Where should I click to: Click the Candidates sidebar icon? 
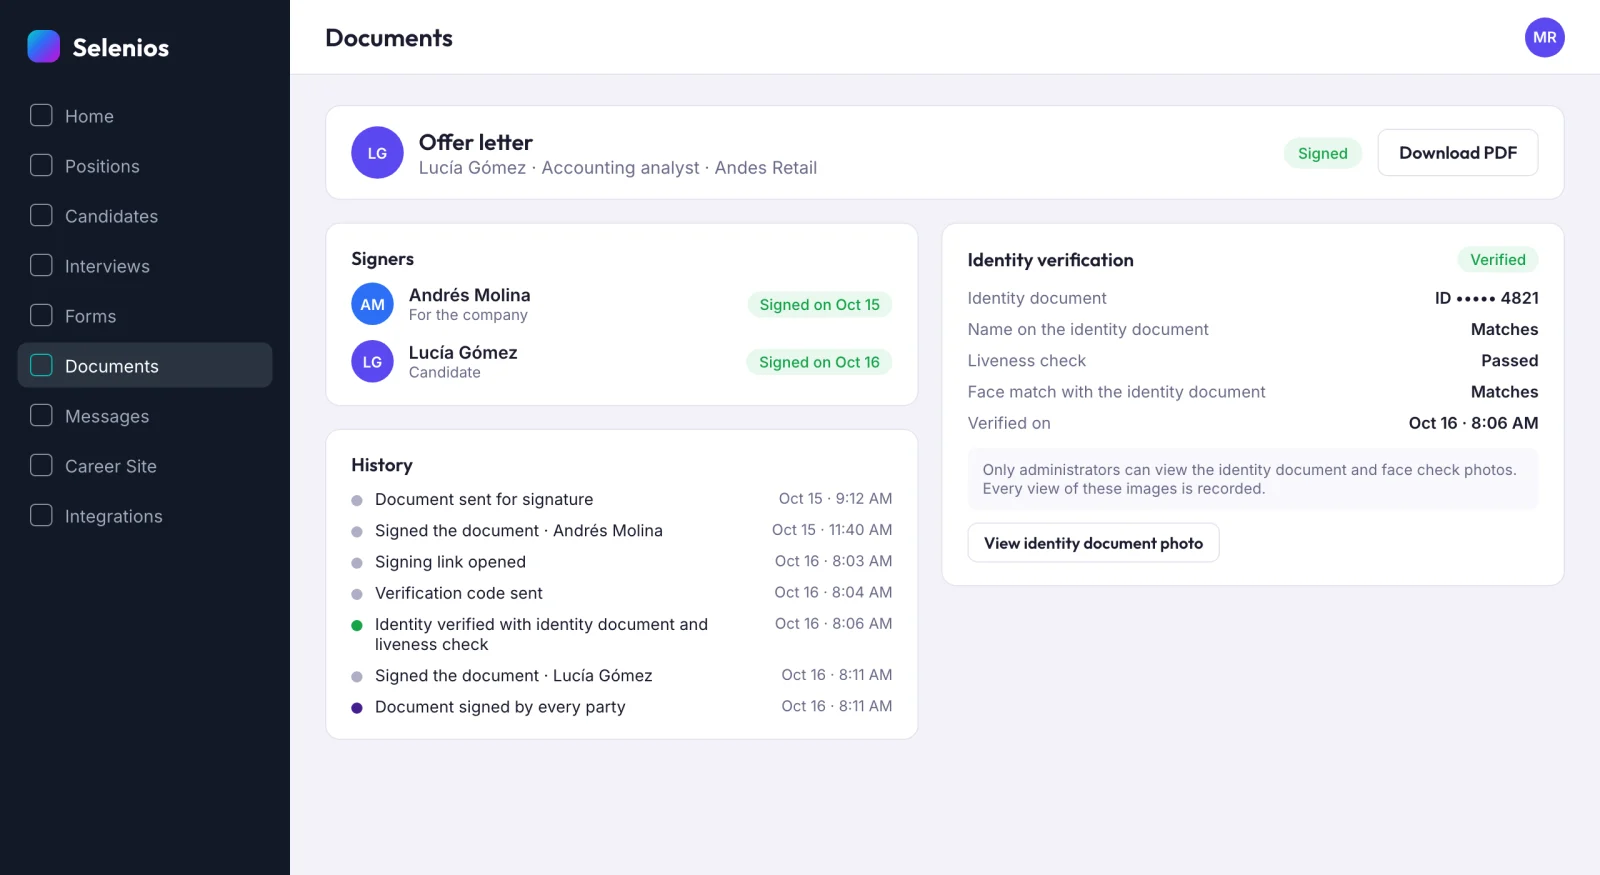[x=41, y=215]
